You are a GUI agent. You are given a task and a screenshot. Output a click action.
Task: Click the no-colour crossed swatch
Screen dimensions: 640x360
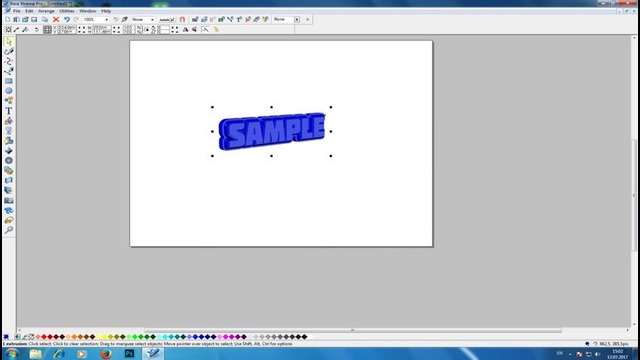point(31,337)
